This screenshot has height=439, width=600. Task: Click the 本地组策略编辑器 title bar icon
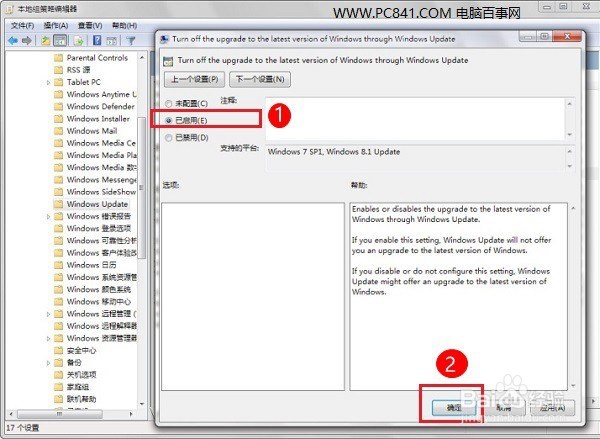pyautogui.click(x=10, y=9)
